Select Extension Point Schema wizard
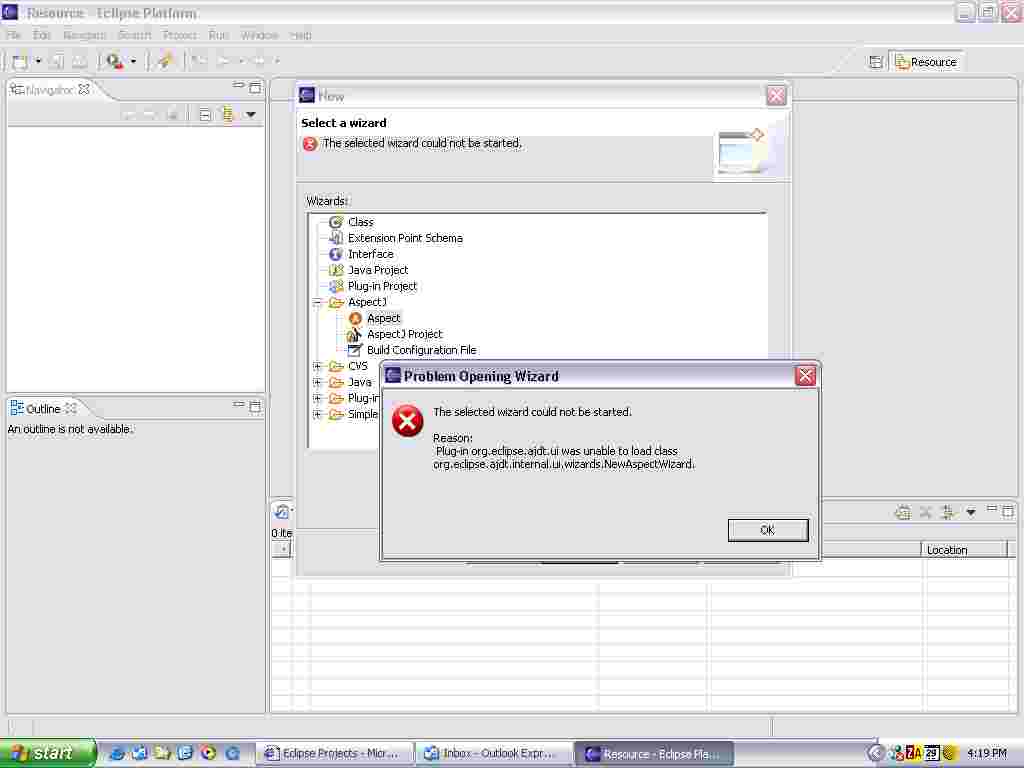Viewport: 1024px width, 768px height. (405, 238)
